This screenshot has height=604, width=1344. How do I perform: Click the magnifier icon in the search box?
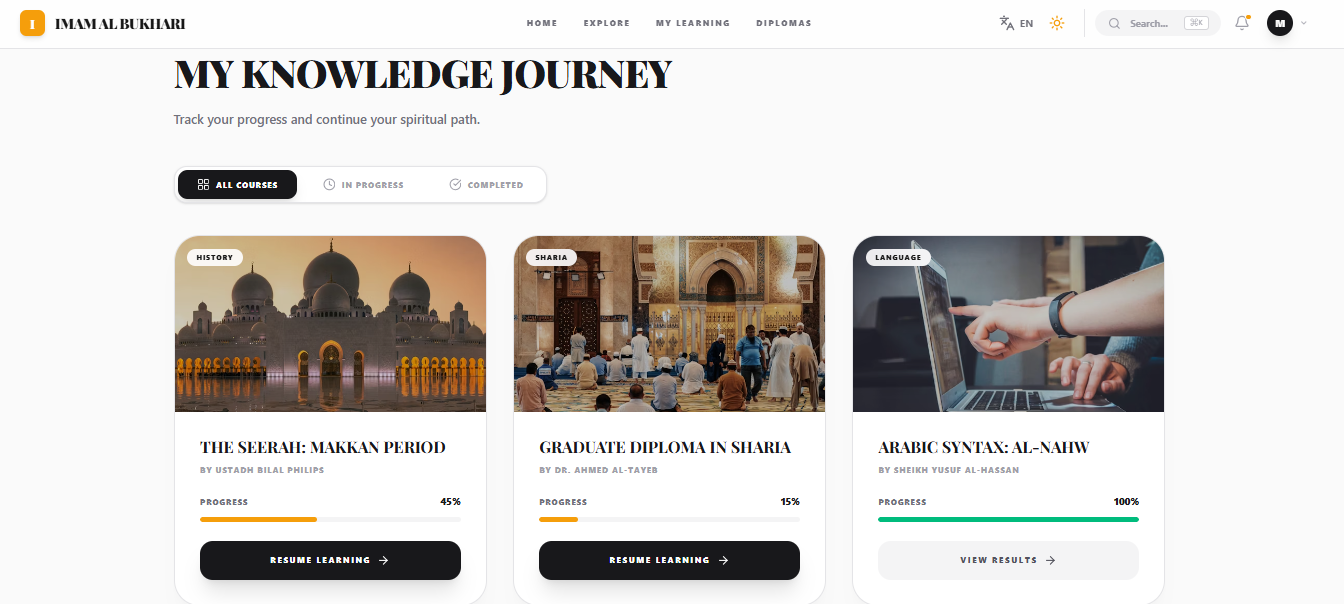(1114, 23)
